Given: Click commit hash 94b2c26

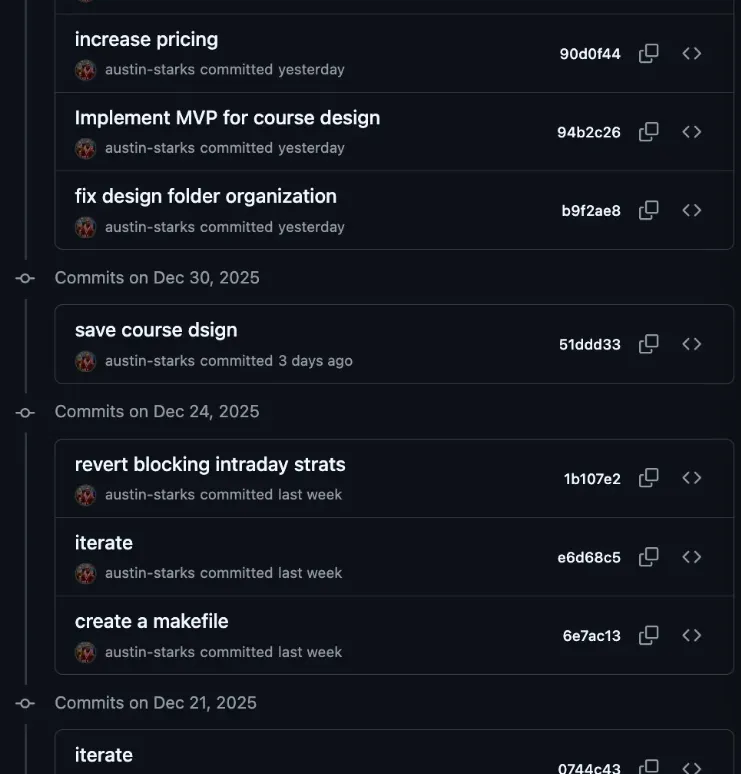Looking at the screenshot, I should [588, 132].
